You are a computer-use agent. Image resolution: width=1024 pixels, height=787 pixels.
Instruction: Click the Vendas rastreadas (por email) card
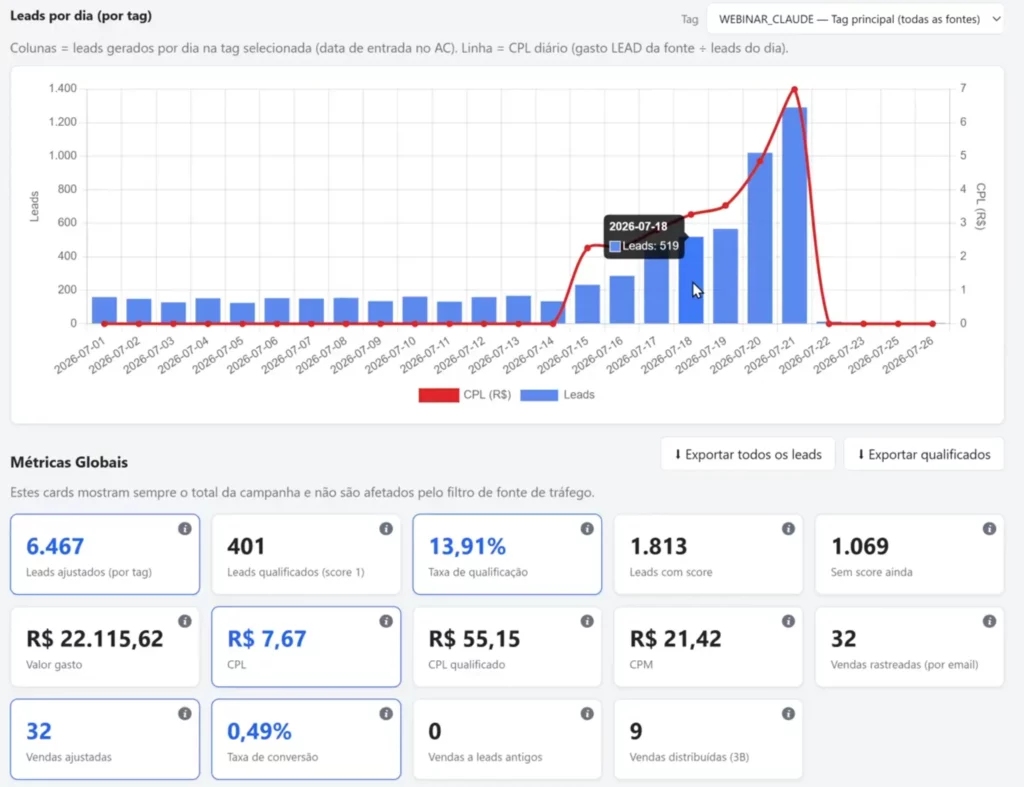click(x=910, y=647)
